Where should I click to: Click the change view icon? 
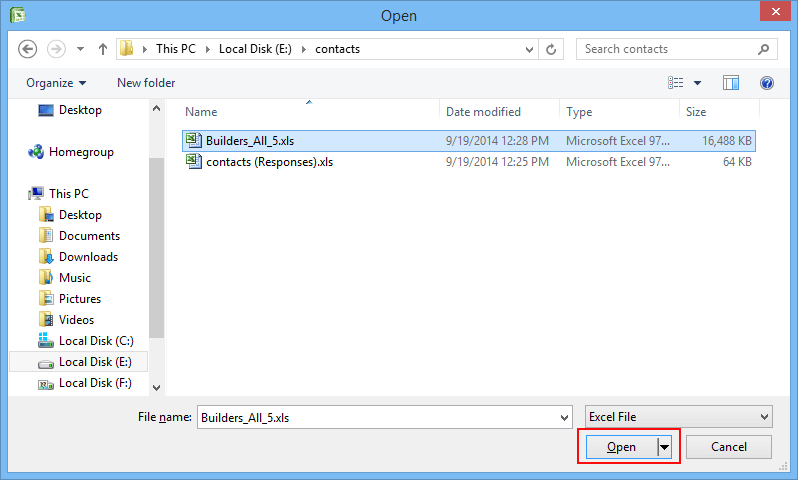676,83
